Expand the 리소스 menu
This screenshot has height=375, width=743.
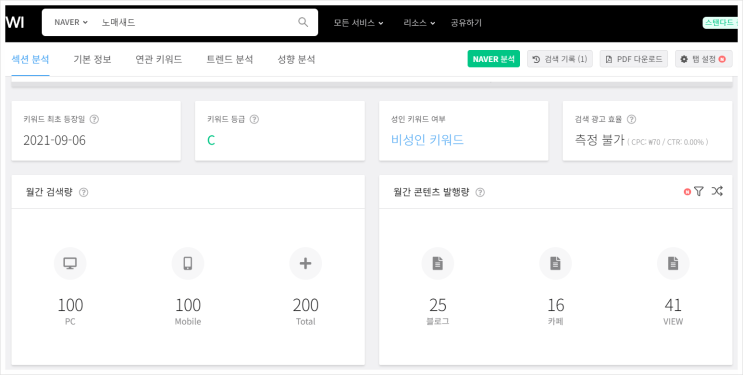[419, 23]
